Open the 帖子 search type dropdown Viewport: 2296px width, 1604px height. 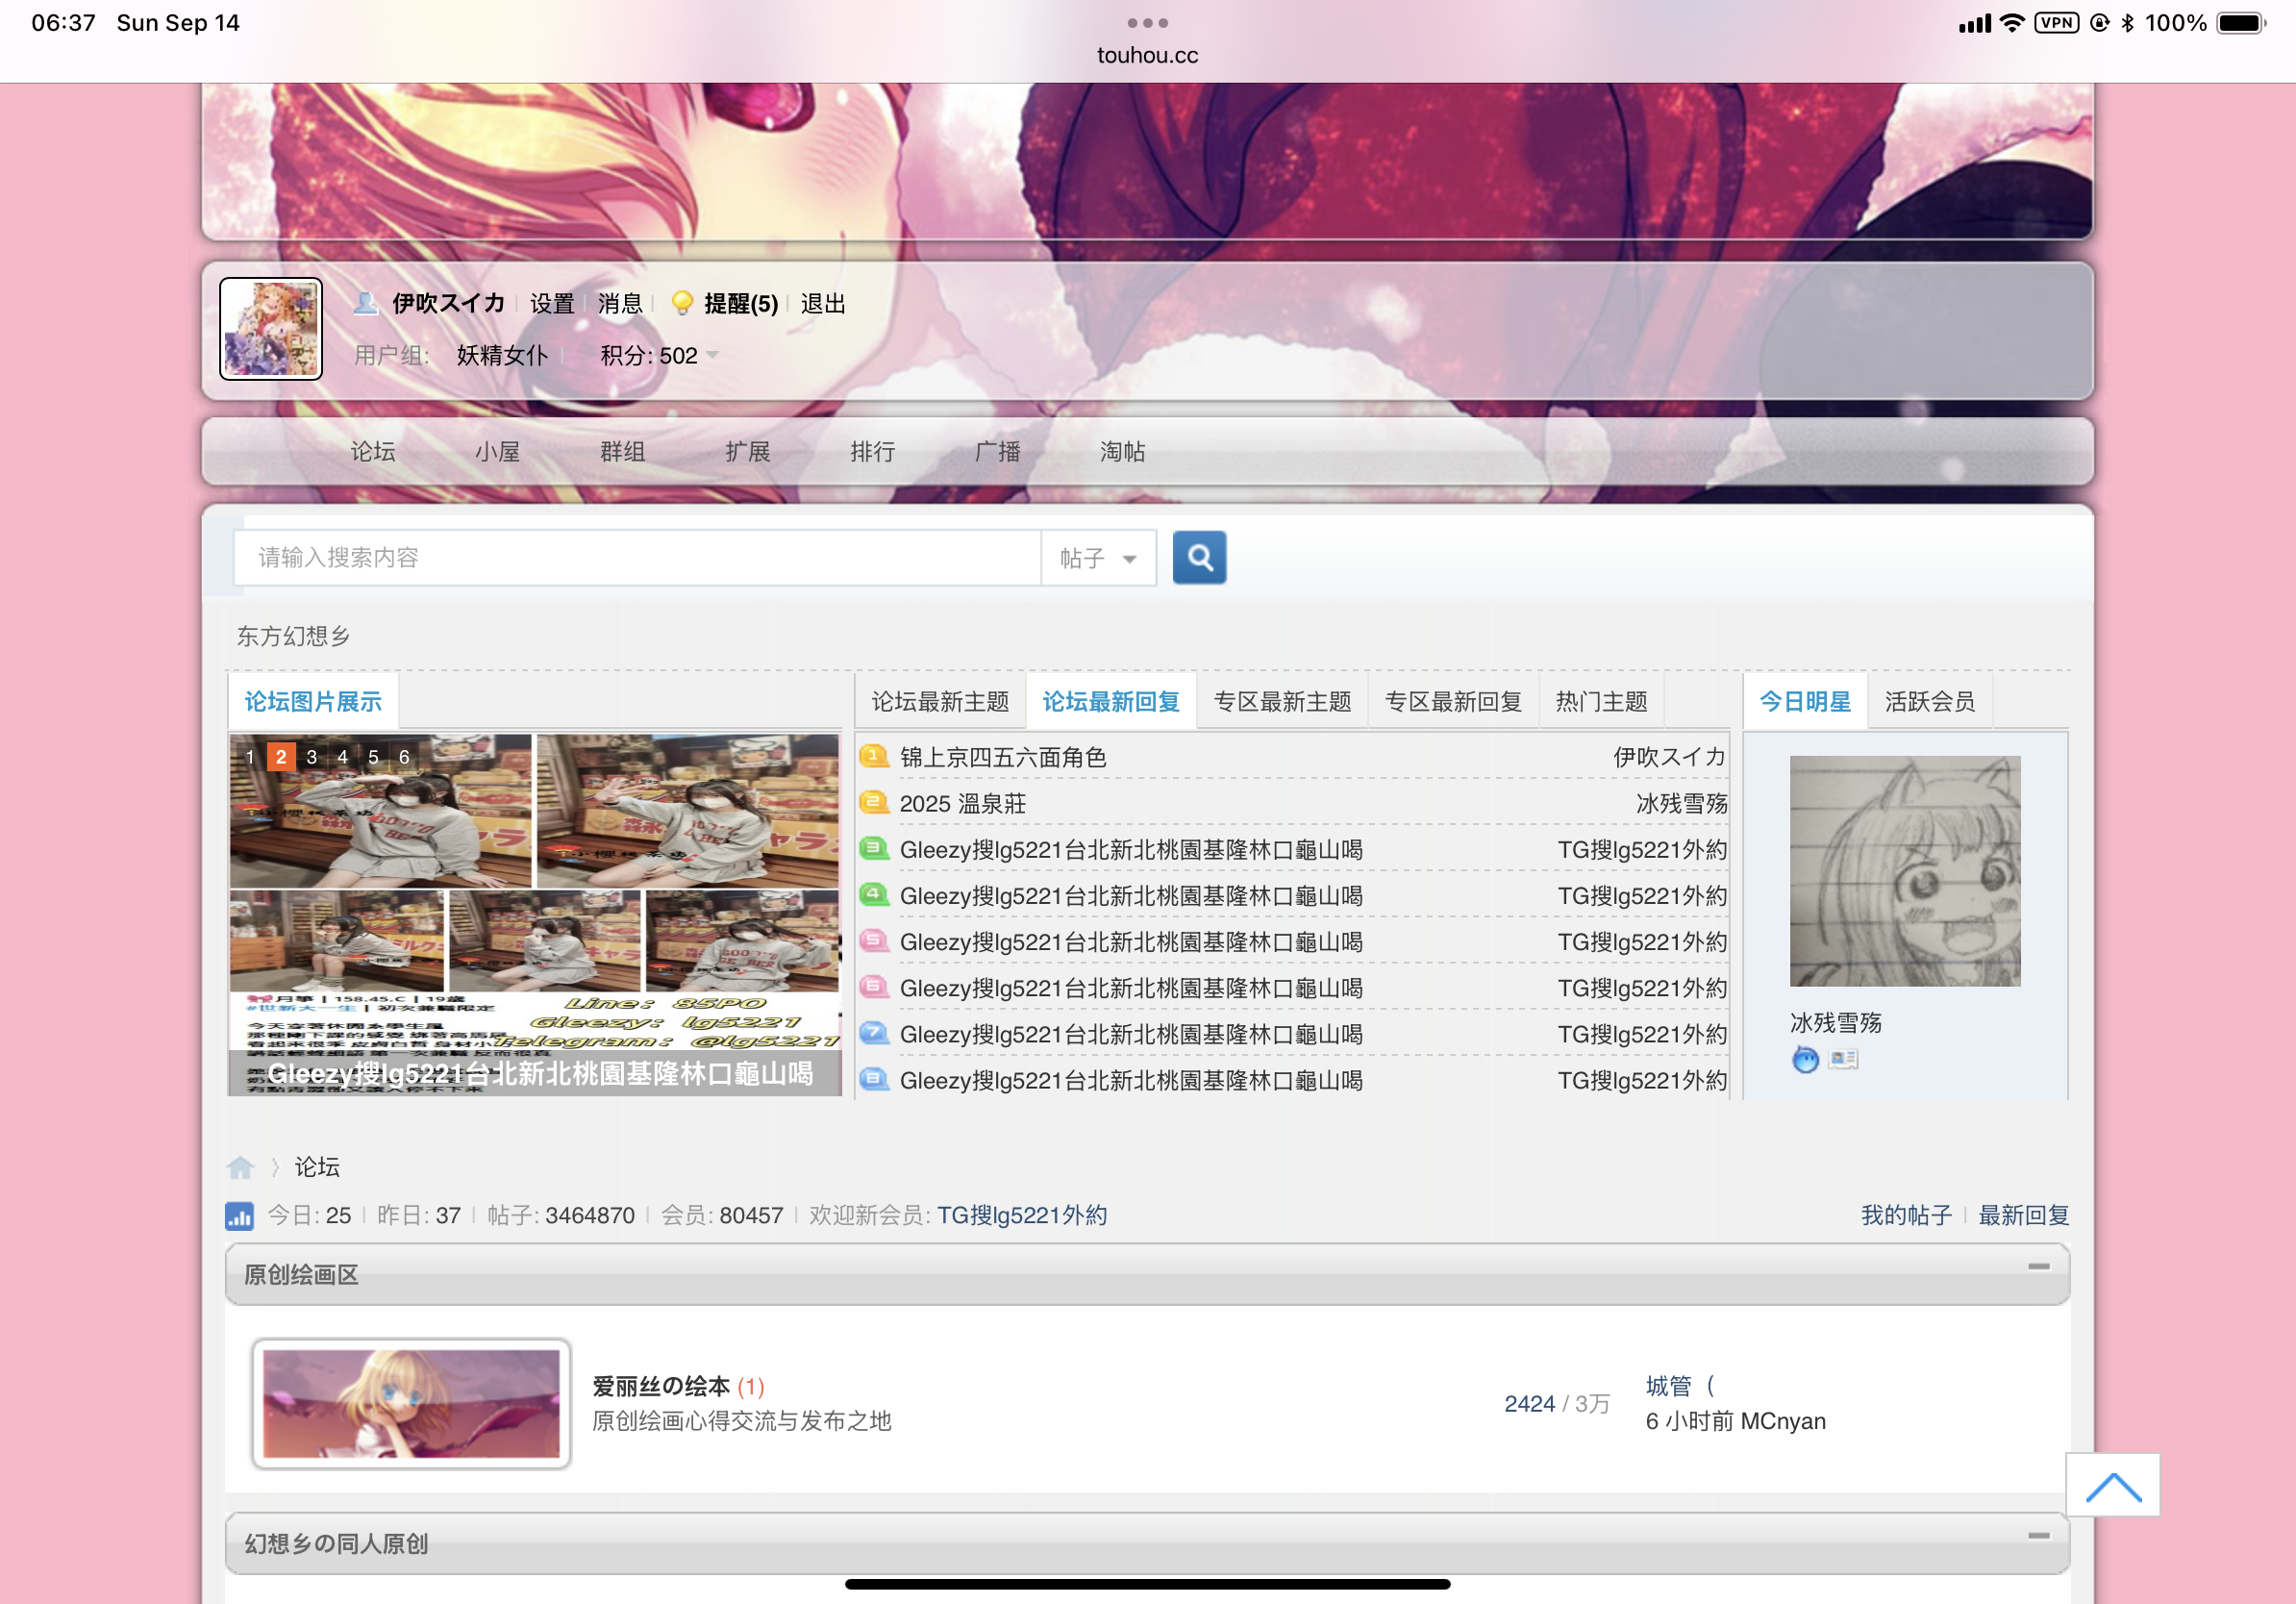[1098, 558]
